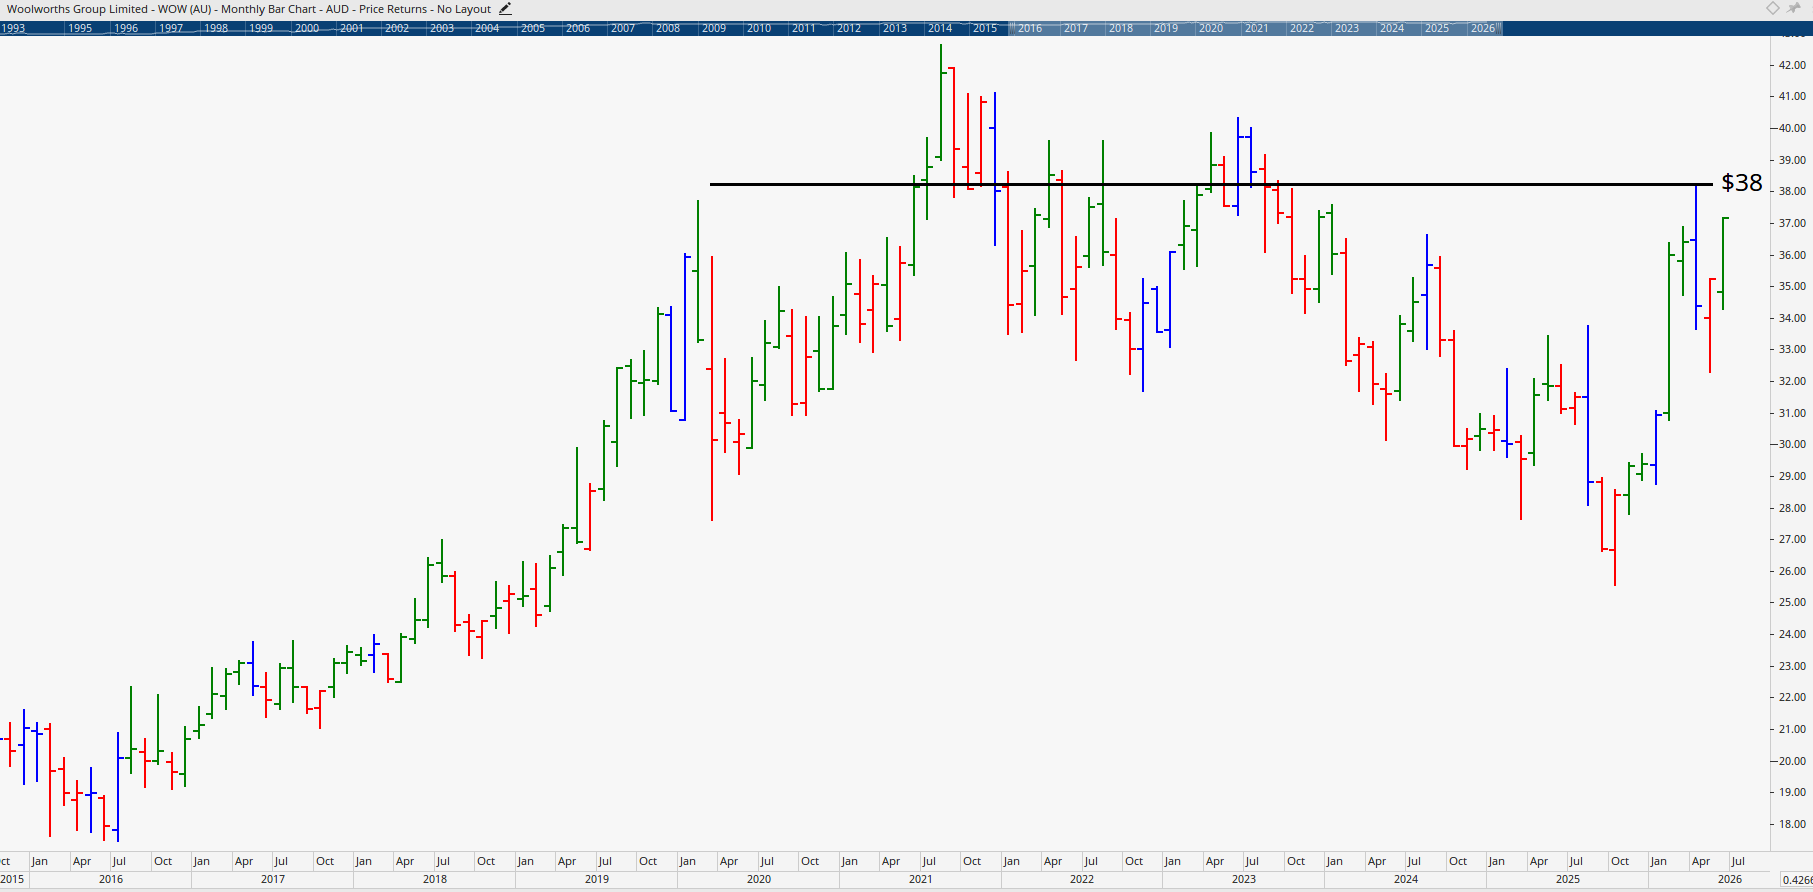Click the 40.00 price axis label
The height and width of the screenshot is (892, 1813).
(x=1792, y=129)
